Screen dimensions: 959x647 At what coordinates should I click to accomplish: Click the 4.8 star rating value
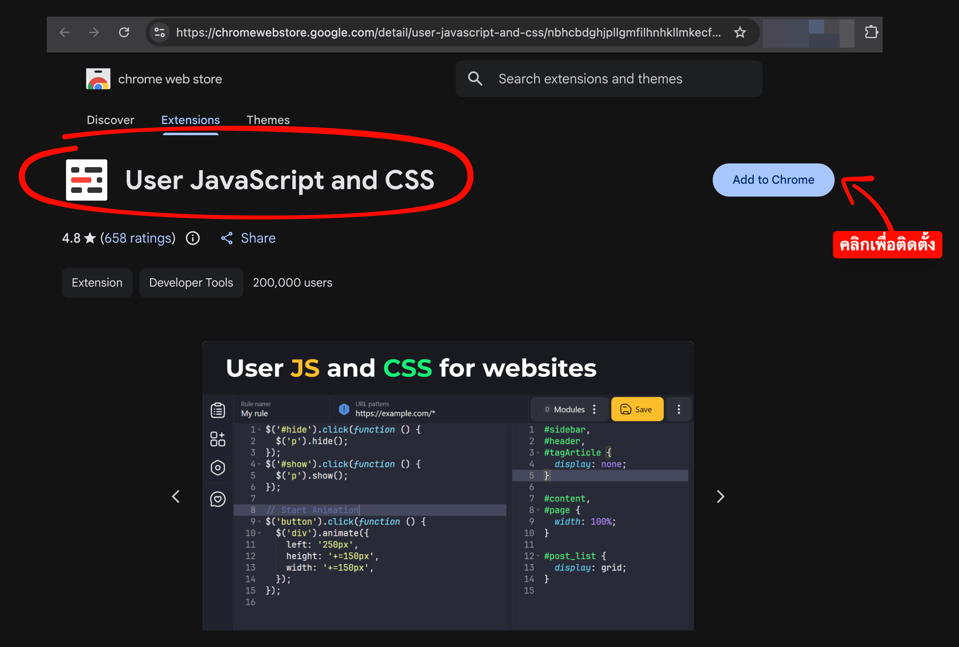coord(71,238)
